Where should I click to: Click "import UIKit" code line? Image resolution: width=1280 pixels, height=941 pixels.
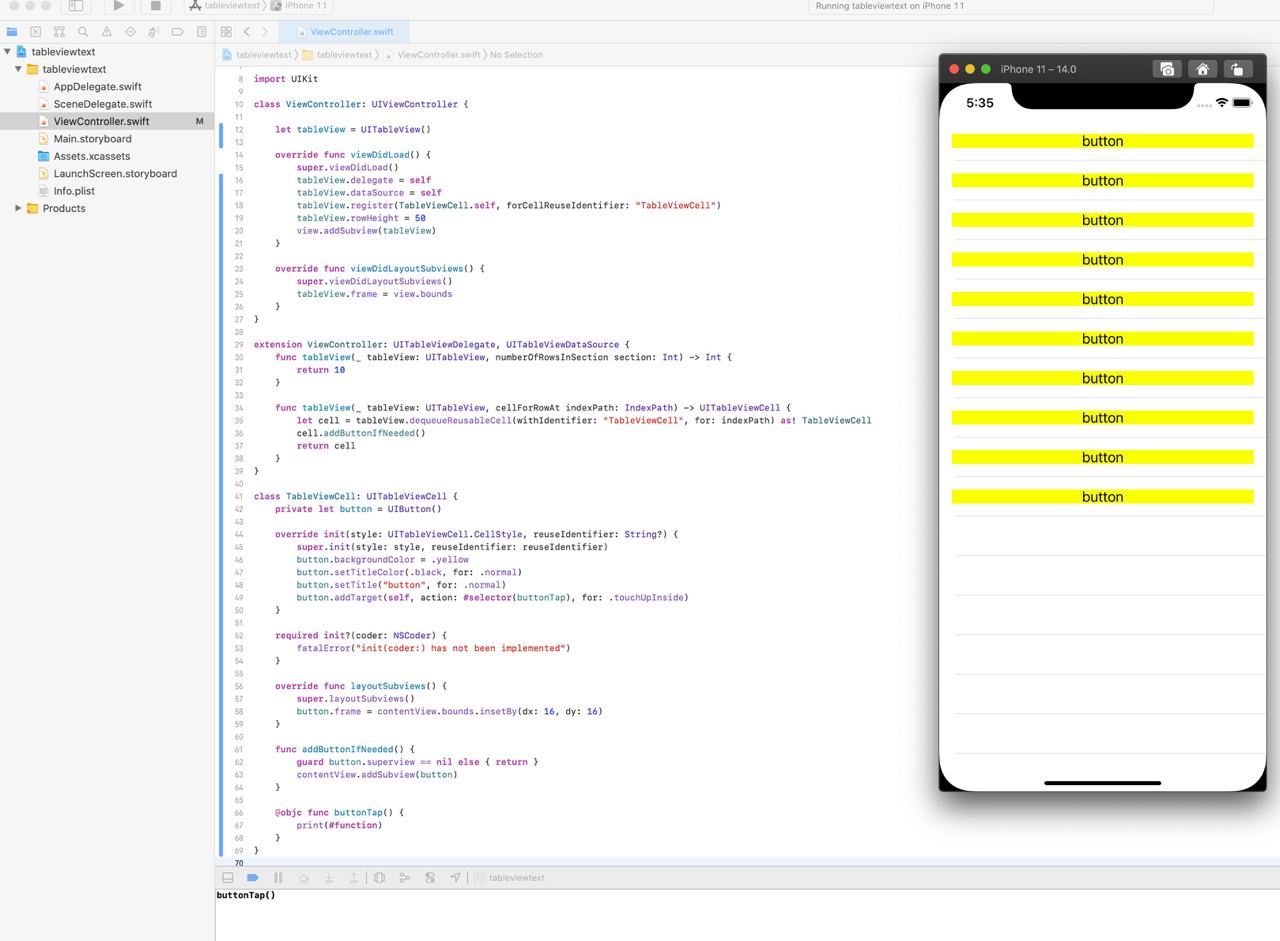pyautogui.click(x=286, y=79)
